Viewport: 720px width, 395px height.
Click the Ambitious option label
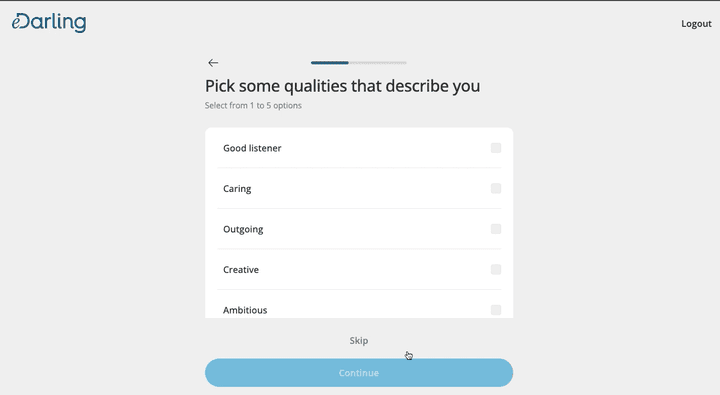pos(245,310)
